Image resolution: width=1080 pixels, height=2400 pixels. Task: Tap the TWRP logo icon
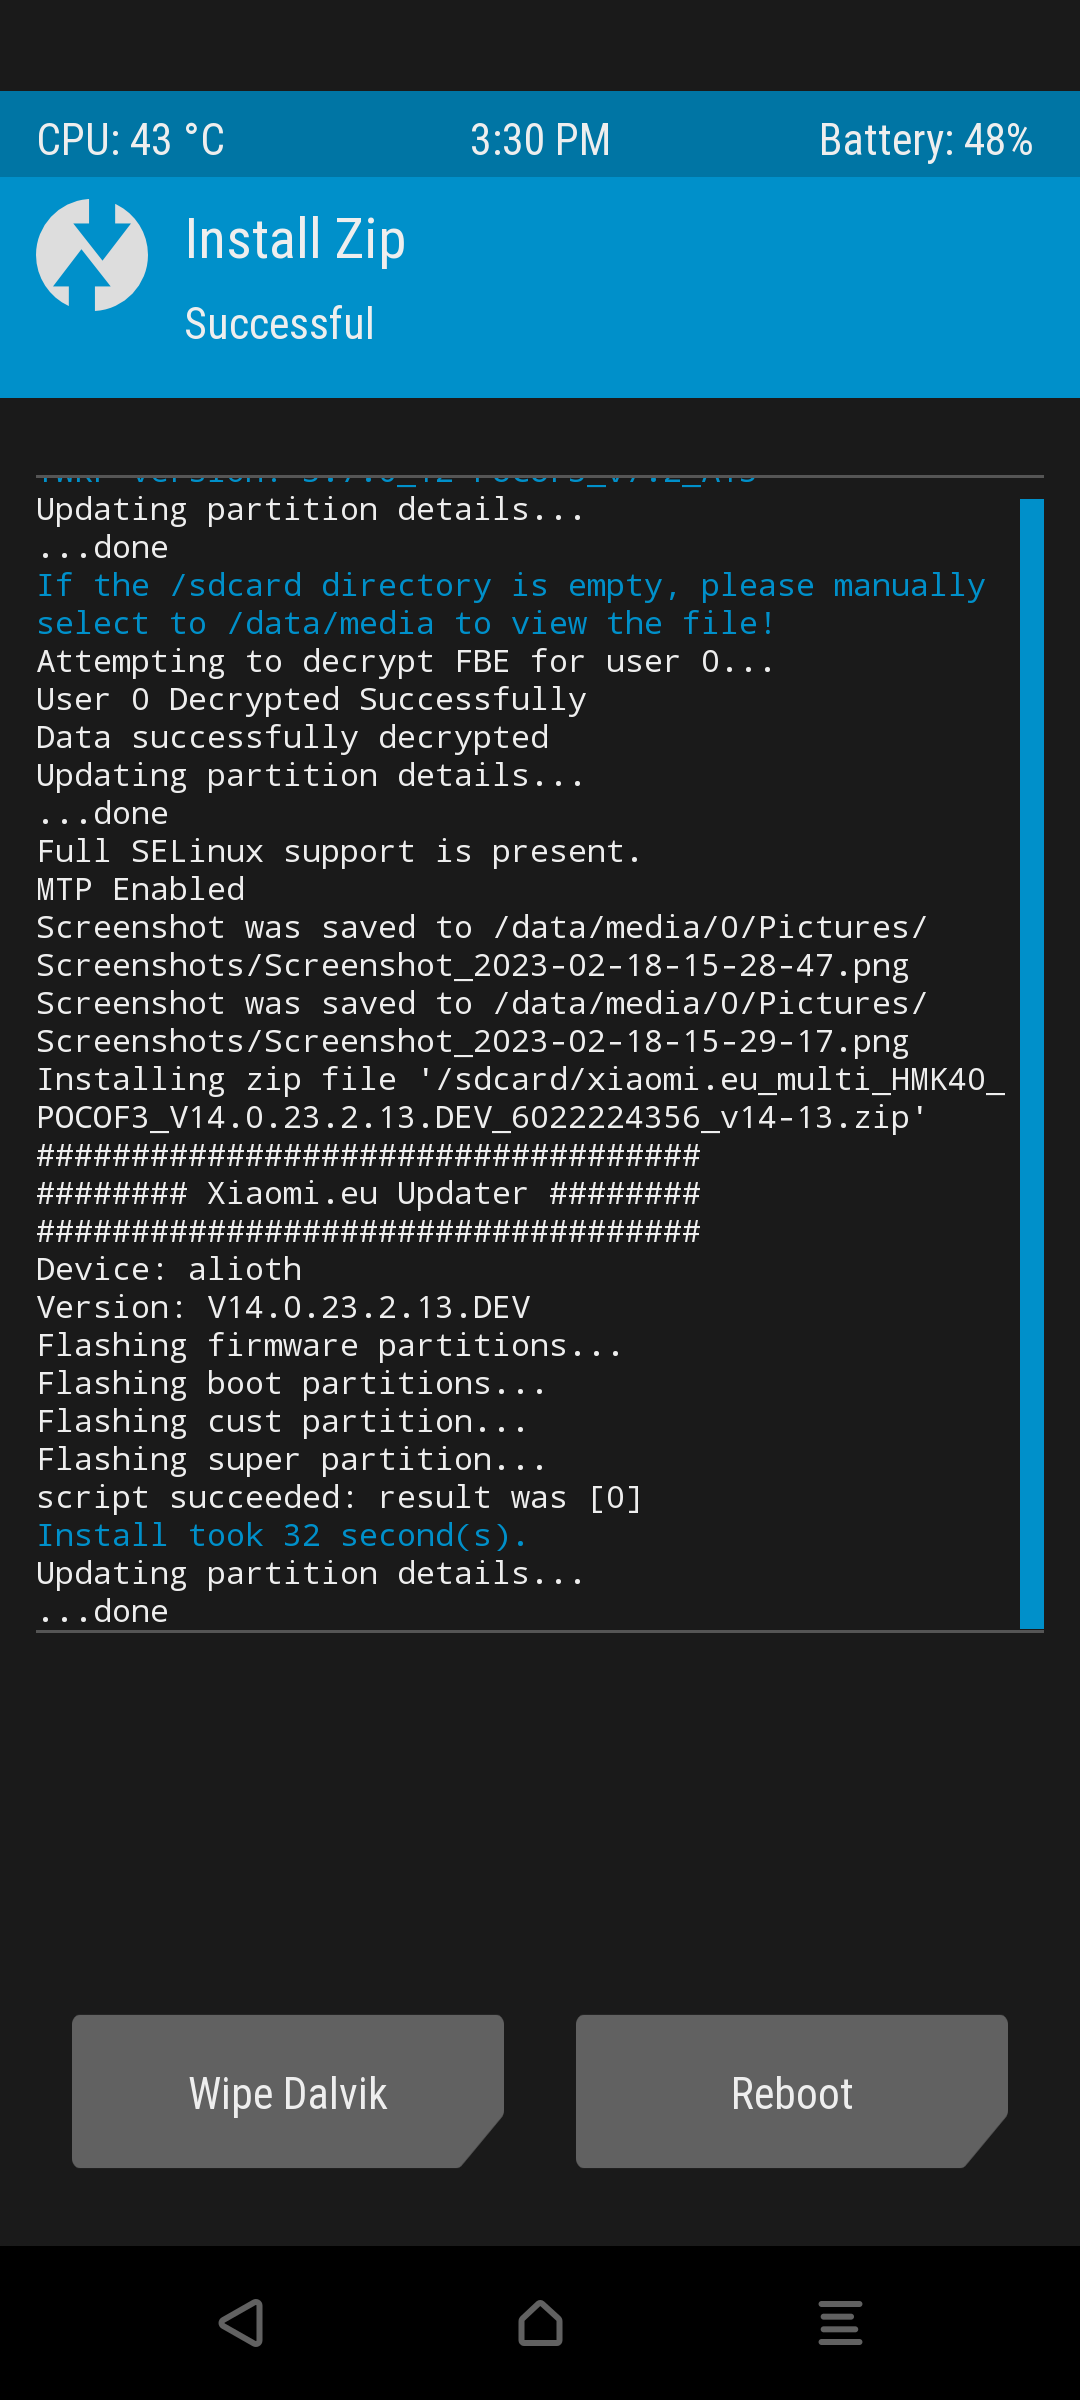click(x=92, y=255)
